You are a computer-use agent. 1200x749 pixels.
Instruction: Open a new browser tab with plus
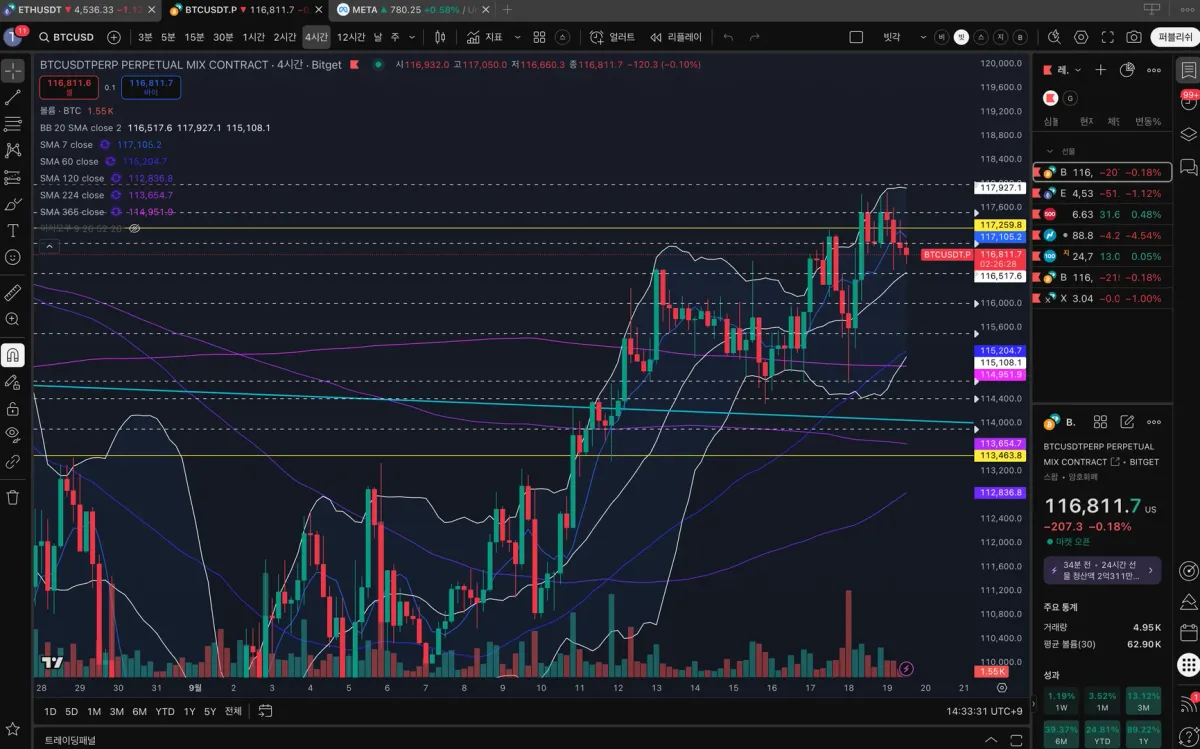507,10
